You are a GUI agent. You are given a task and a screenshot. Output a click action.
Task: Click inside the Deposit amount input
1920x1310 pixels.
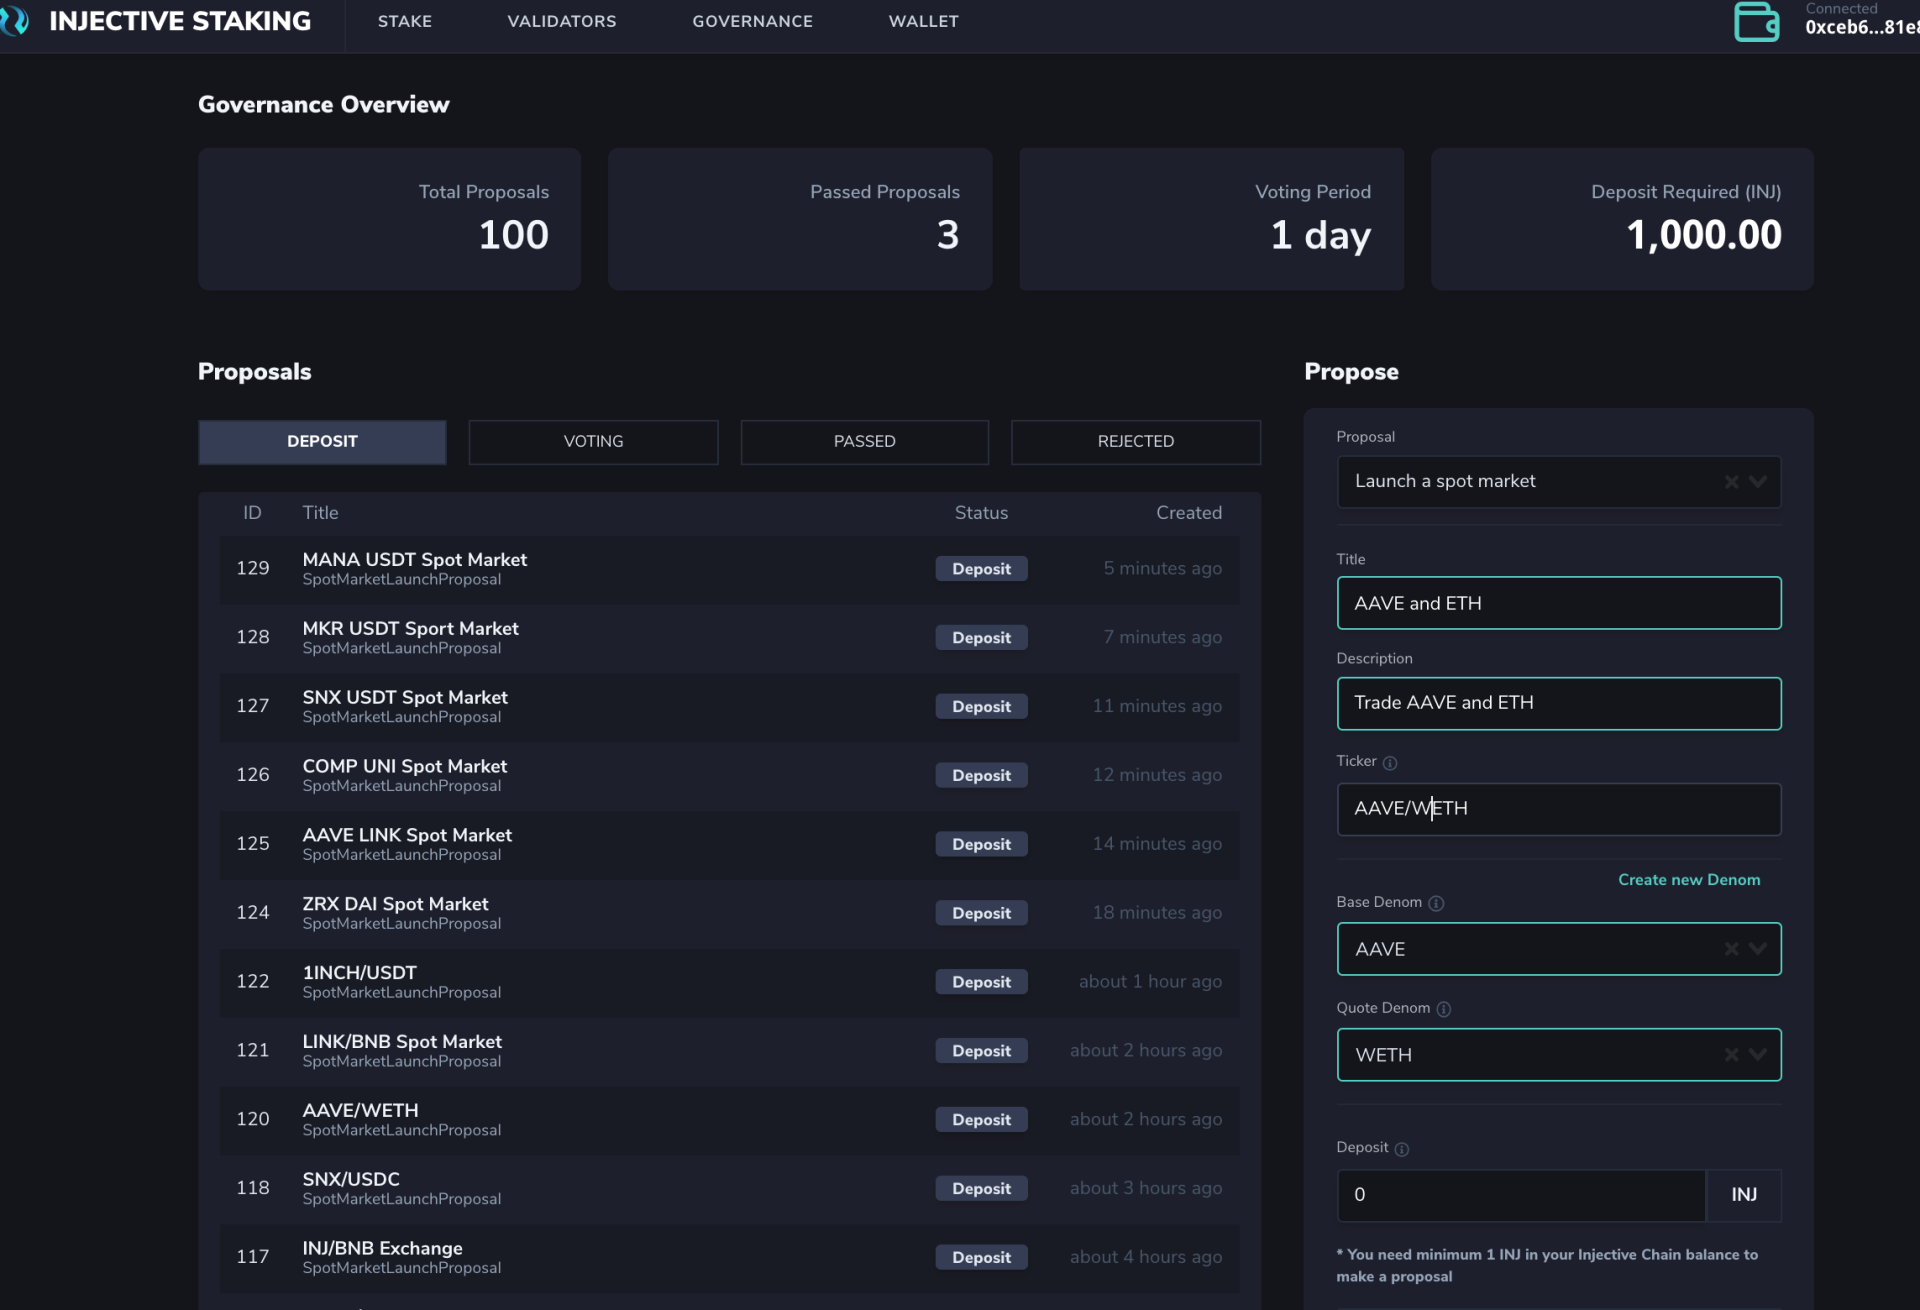click(x=1520, y=1195)
